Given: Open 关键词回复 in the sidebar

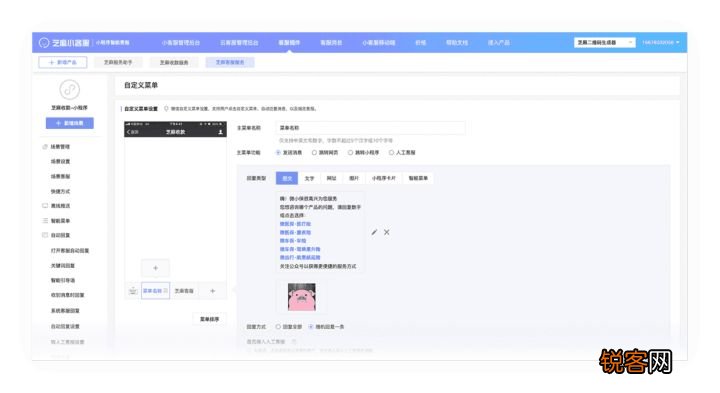Looking at the screenshot, I should [63, 265].
